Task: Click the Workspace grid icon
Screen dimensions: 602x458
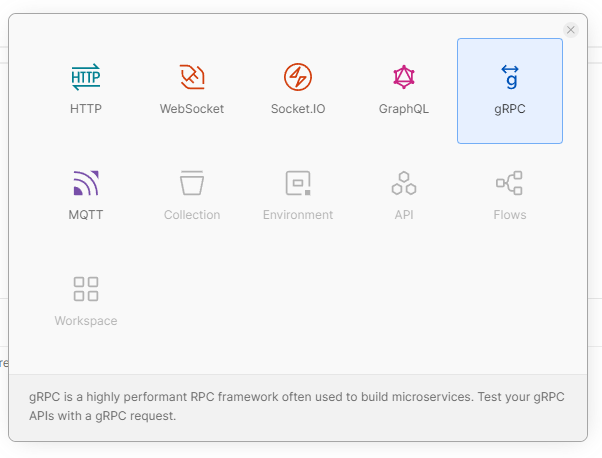Action: tap(86, 289)
